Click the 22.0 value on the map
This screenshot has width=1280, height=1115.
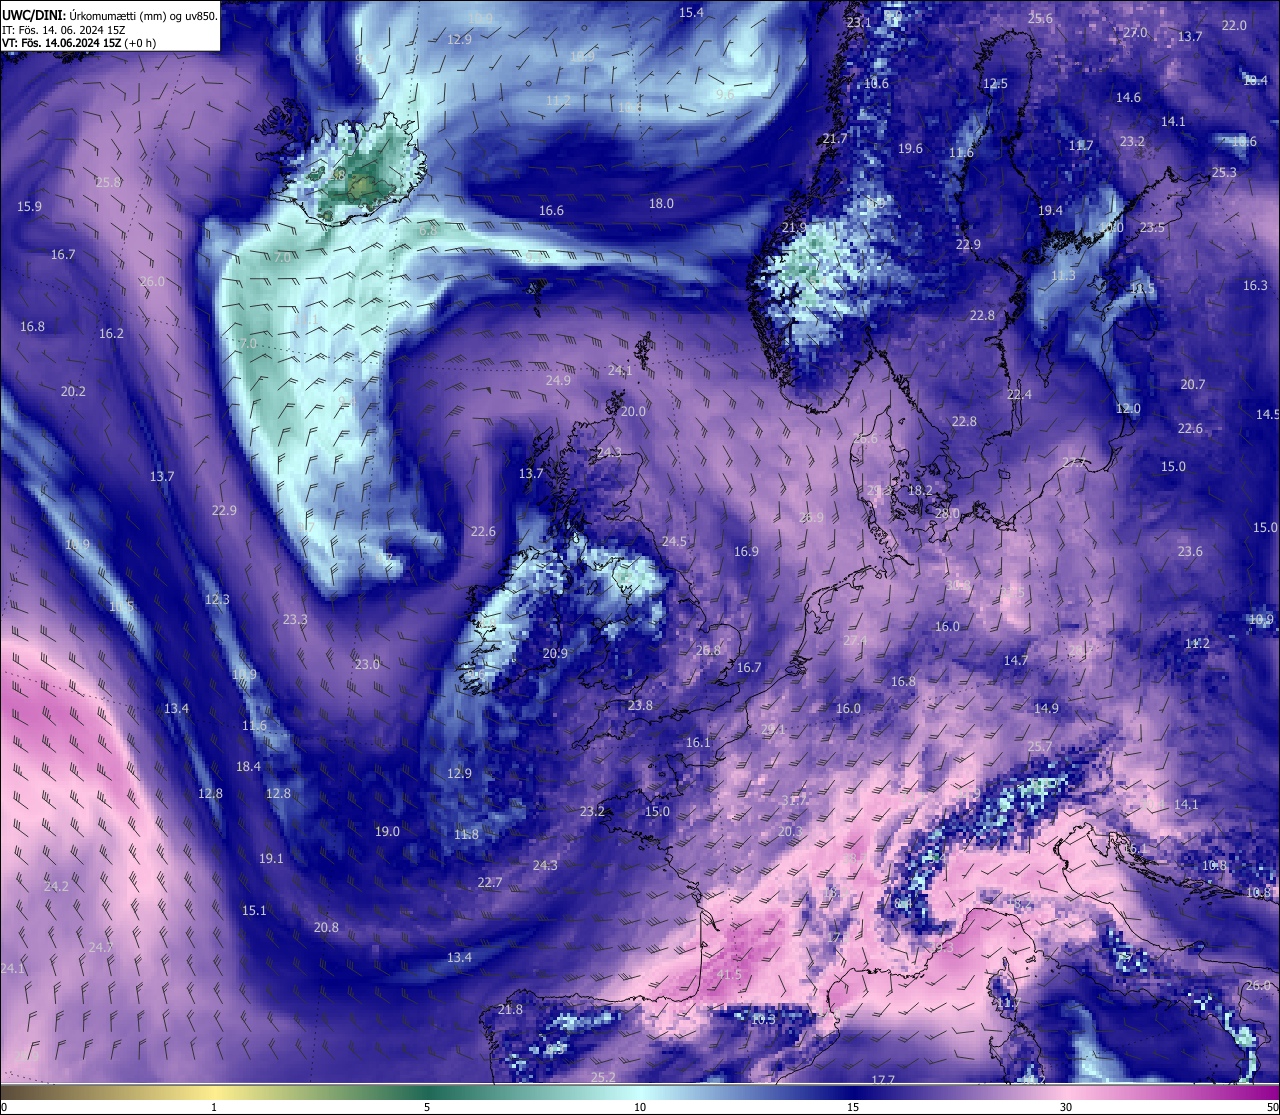1234,25
